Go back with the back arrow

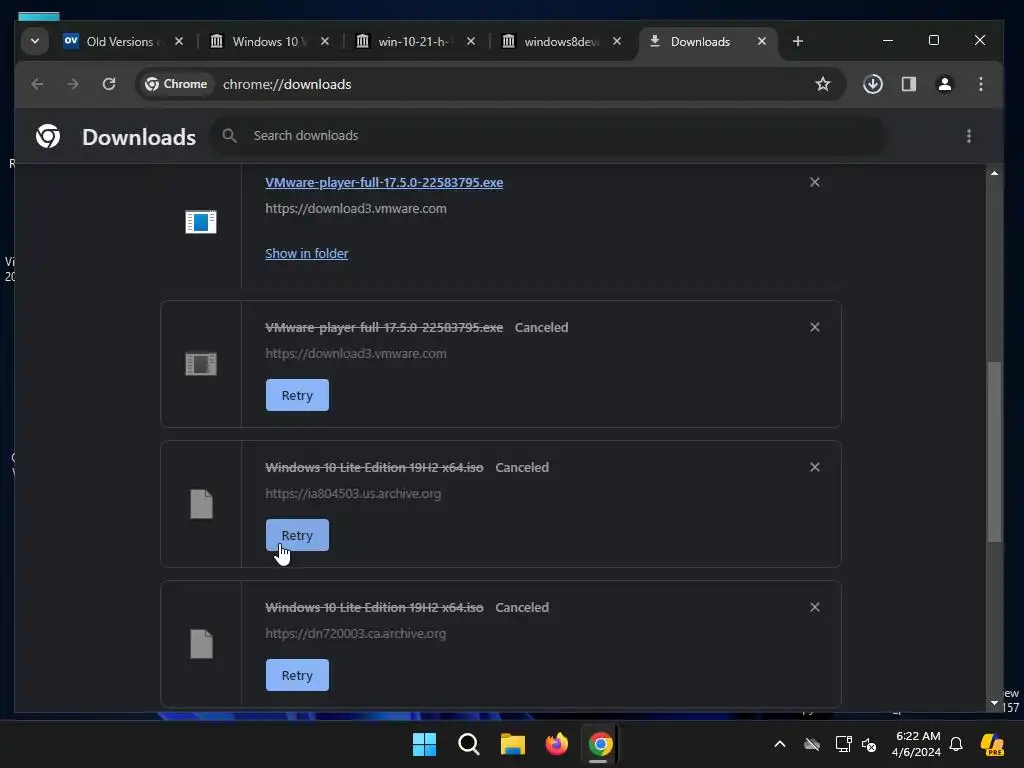pyautogui.click(x=37, y=84)
